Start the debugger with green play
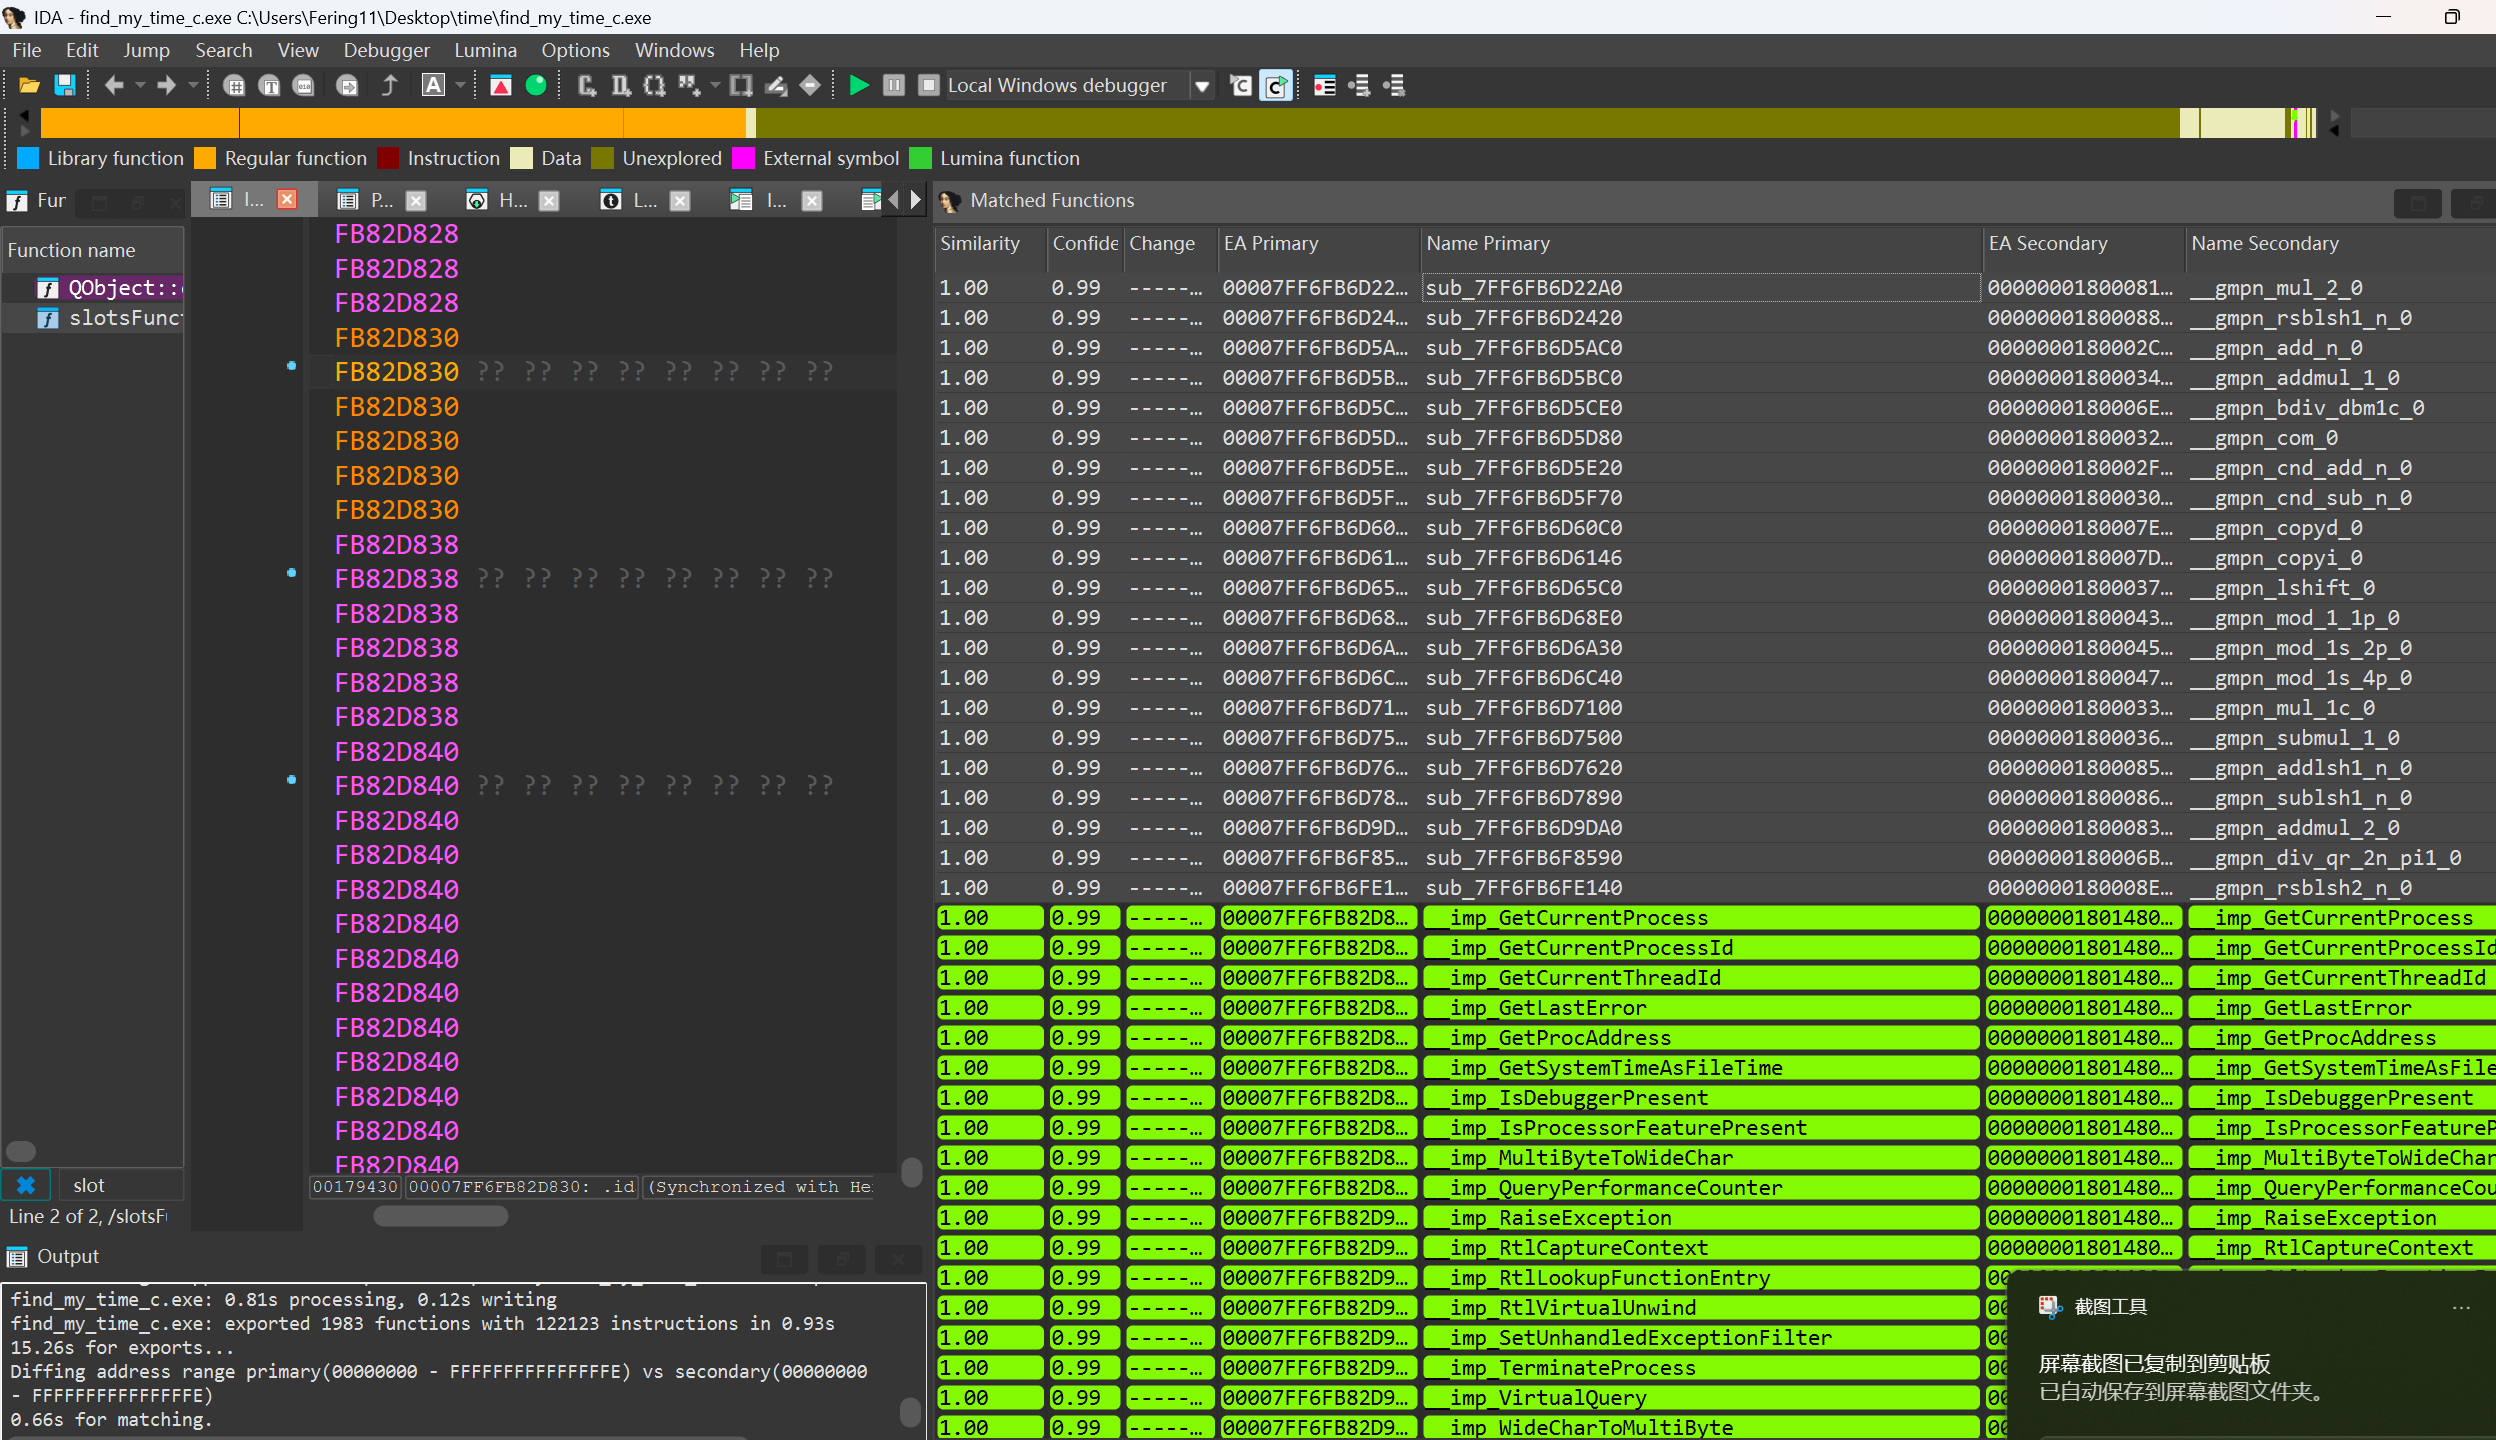Viewport: 2496px width, 1440px height. point(858,86)
